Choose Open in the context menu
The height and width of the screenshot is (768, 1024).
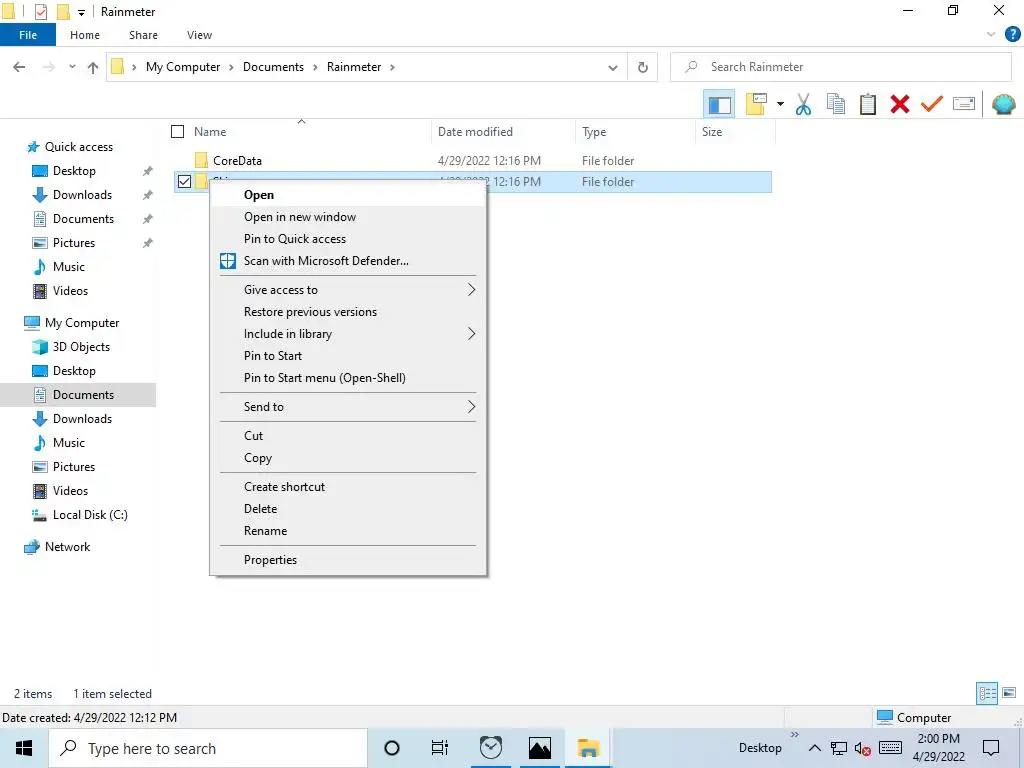click(348, 195)
